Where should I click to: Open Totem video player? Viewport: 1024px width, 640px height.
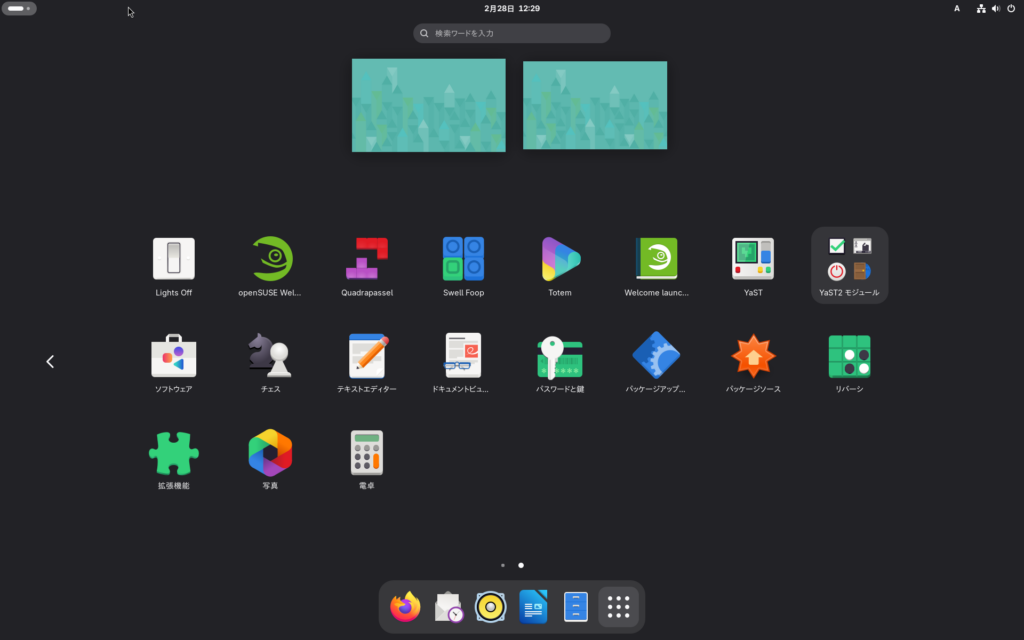pos(560,259)
